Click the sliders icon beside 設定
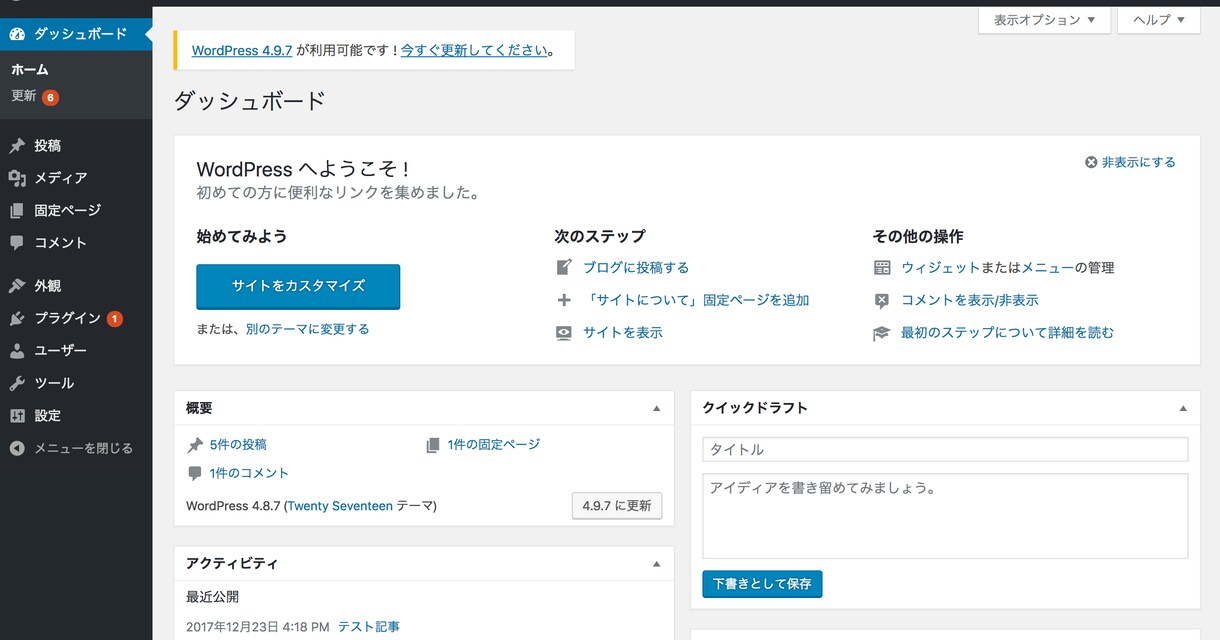This screenshot has width=1220, height=640. [x=17, y=416]
